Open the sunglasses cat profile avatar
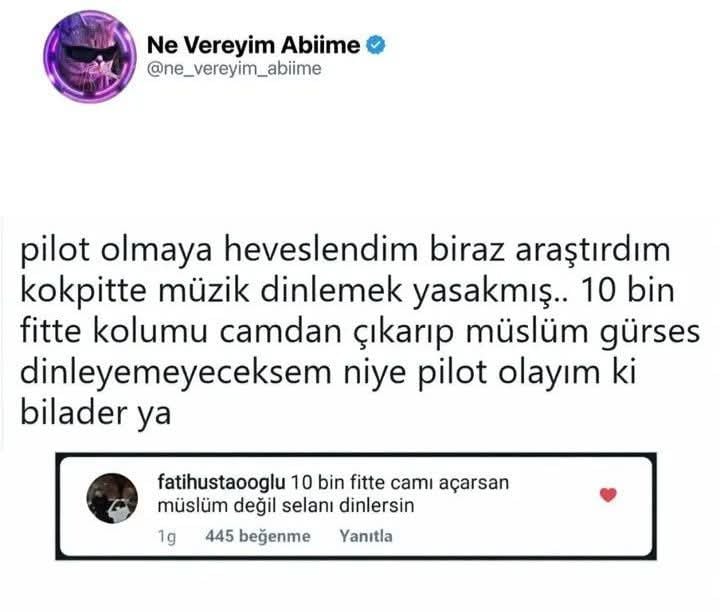This screenshot has width=720, height=612. point(90,56)
